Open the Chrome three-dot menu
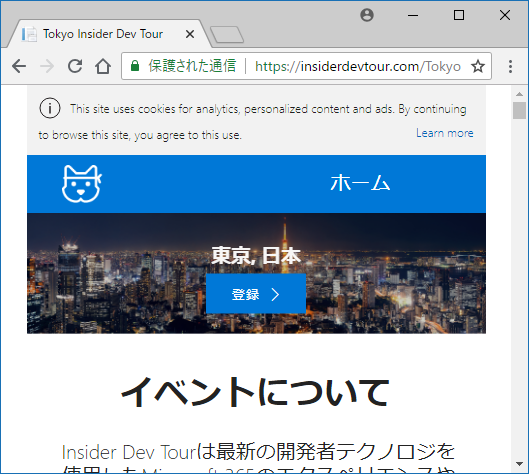Viewport: 529px width, 474px height. (510, 66)
